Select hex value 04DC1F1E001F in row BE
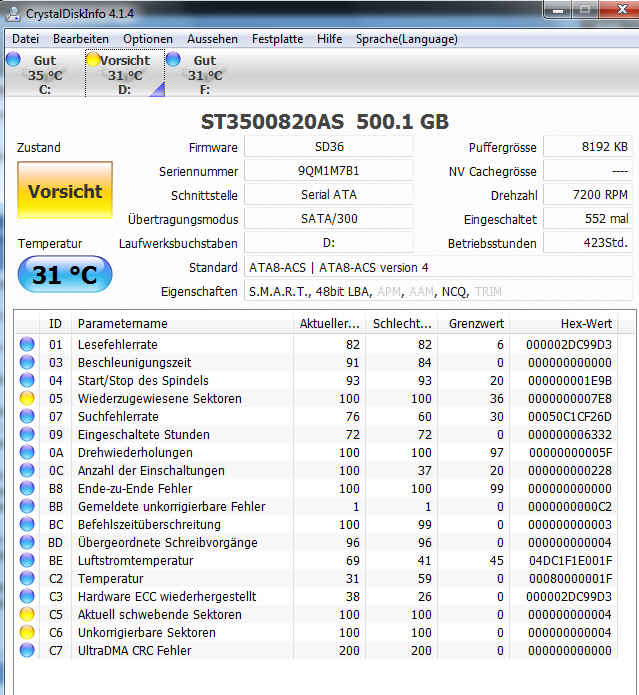This screenshot has height=695, width=639. click(570, 560)
